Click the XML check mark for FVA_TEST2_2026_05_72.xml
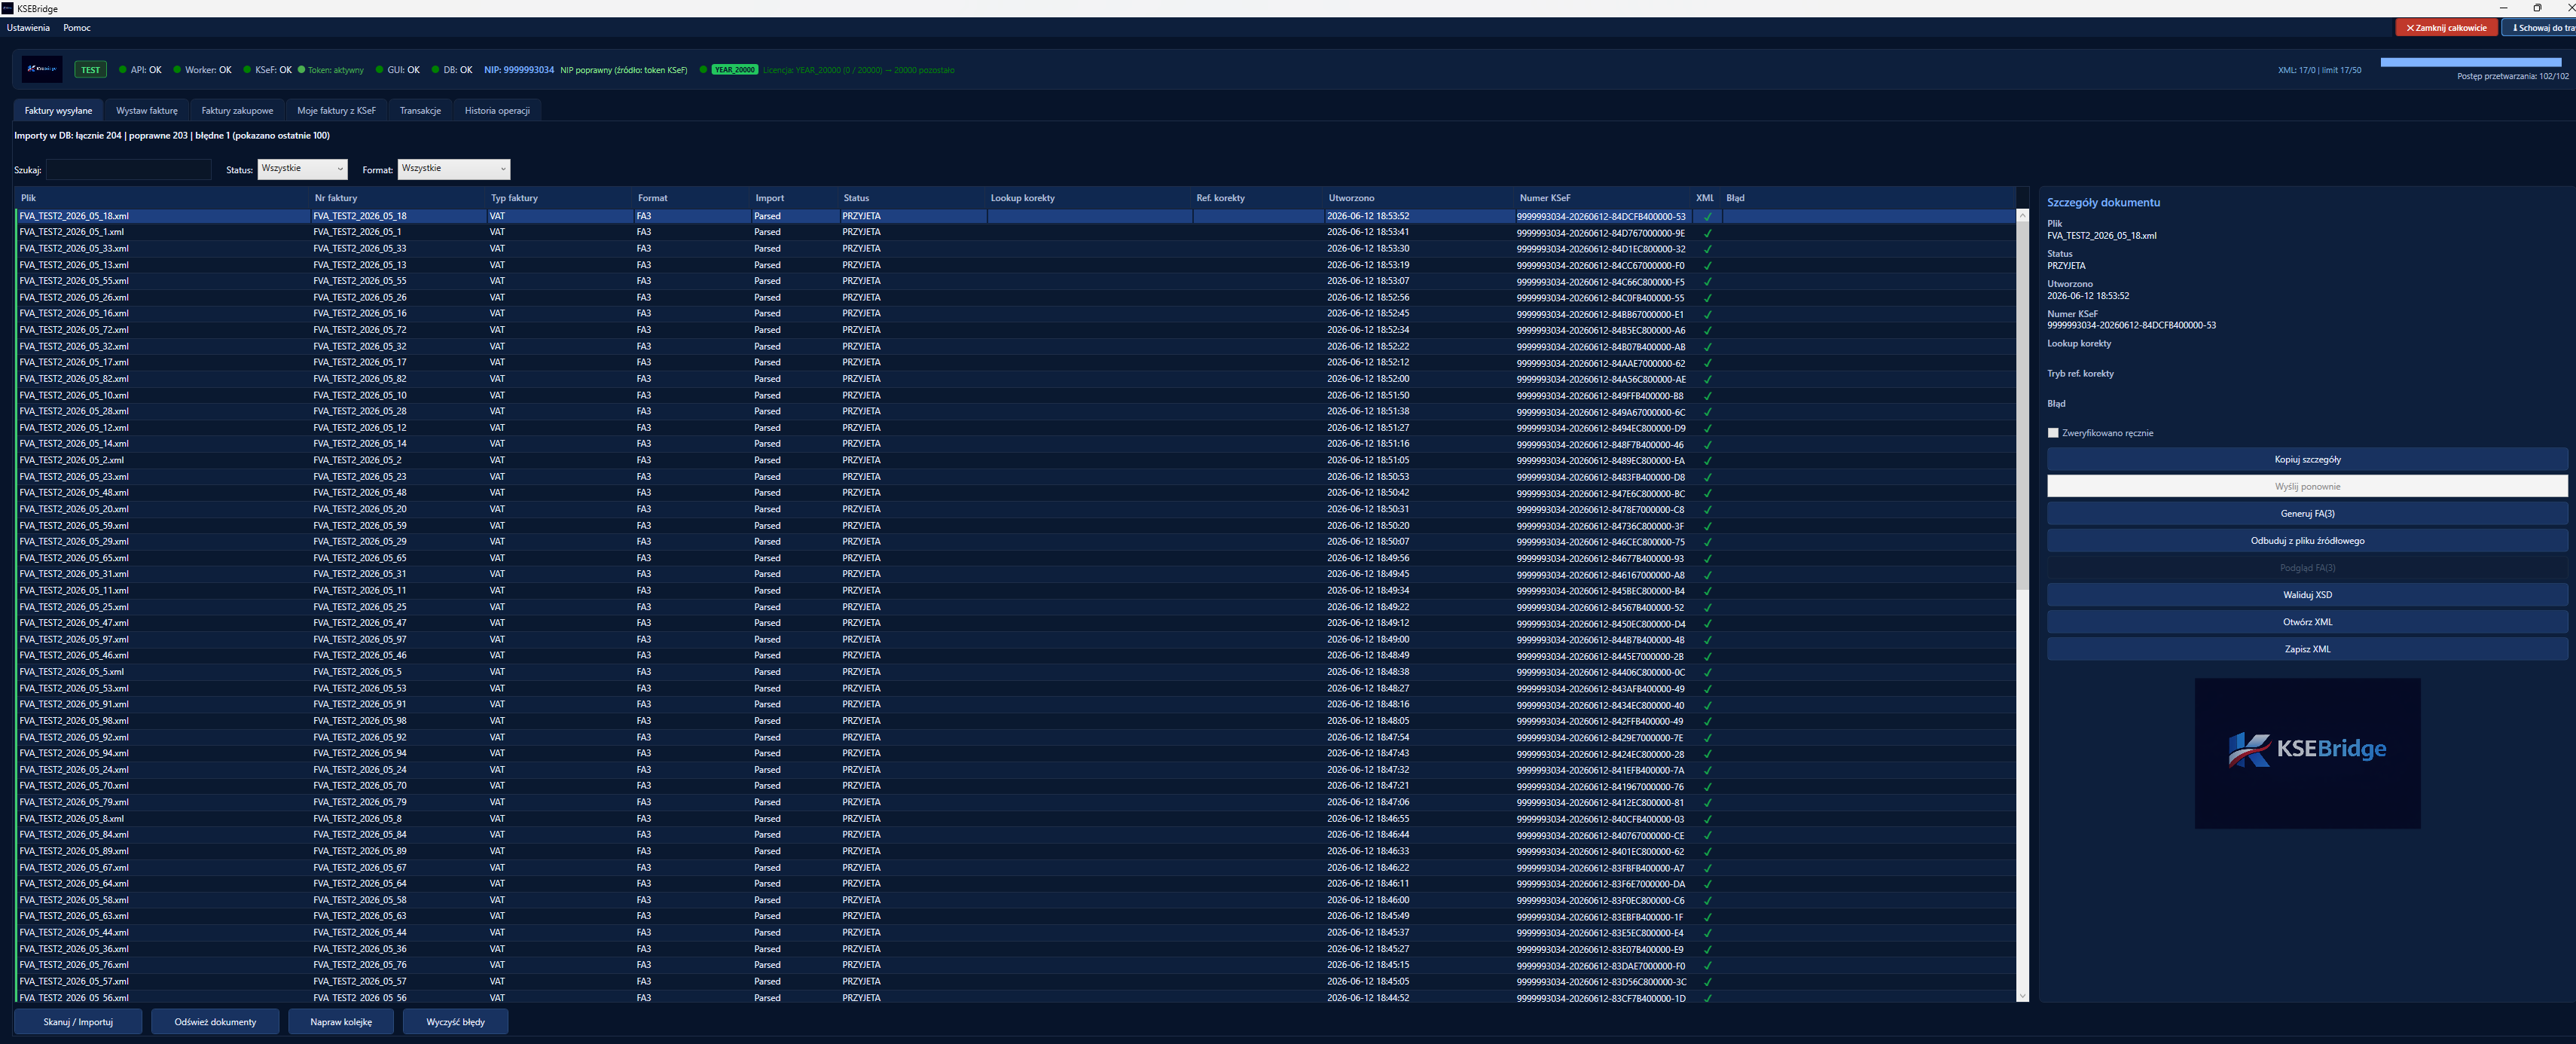 click(x=1707, y=330)
